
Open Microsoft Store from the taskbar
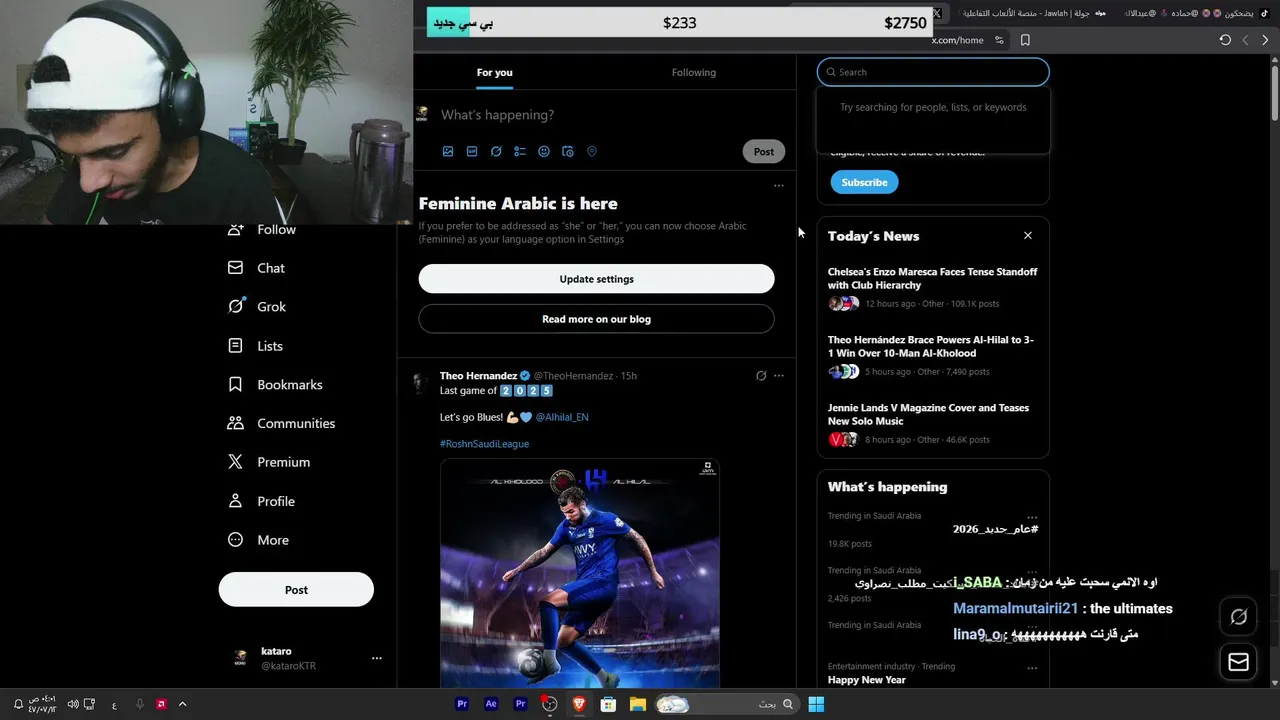[608, 704]
